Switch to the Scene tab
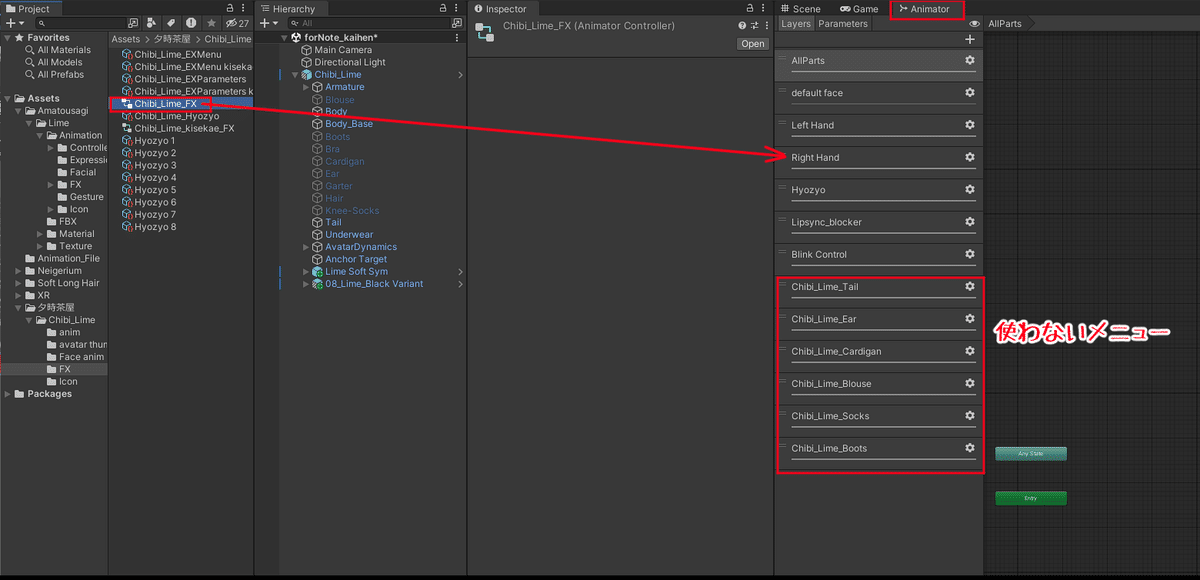This screenshot has height=580, width=1200. point(800,9)
